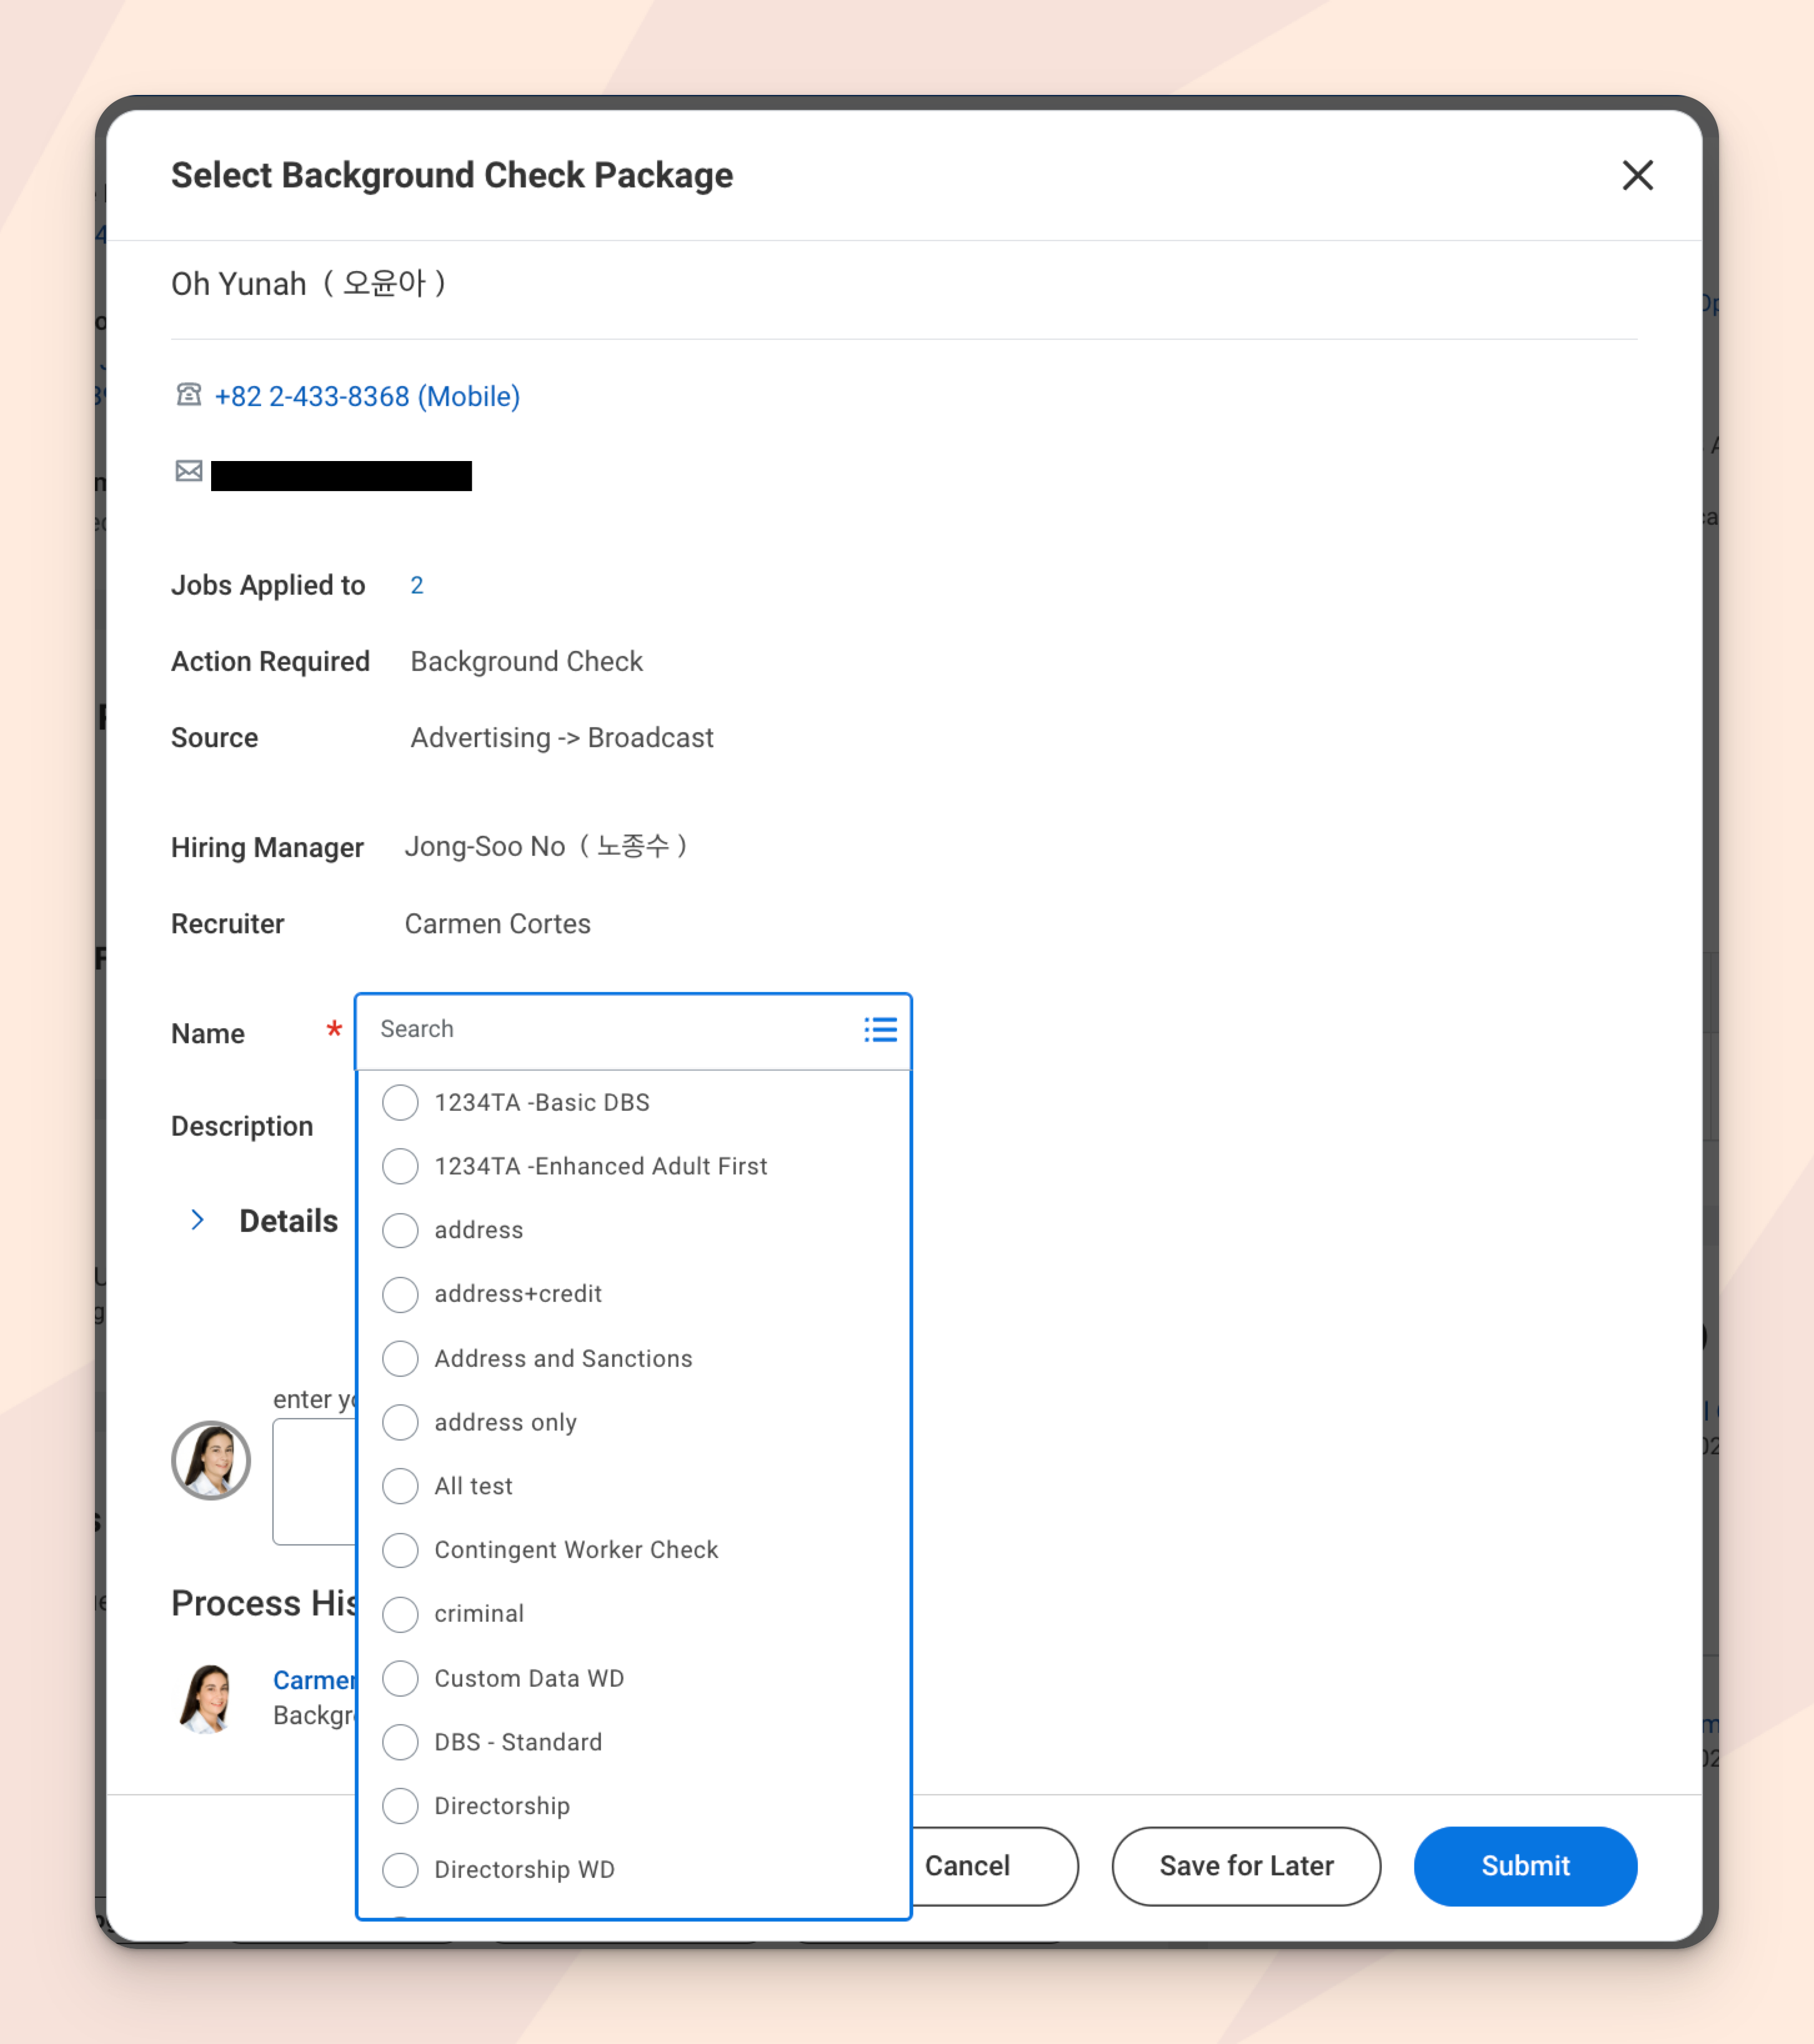Click the hiring manager name Jong-Soo No

(546, 847)
